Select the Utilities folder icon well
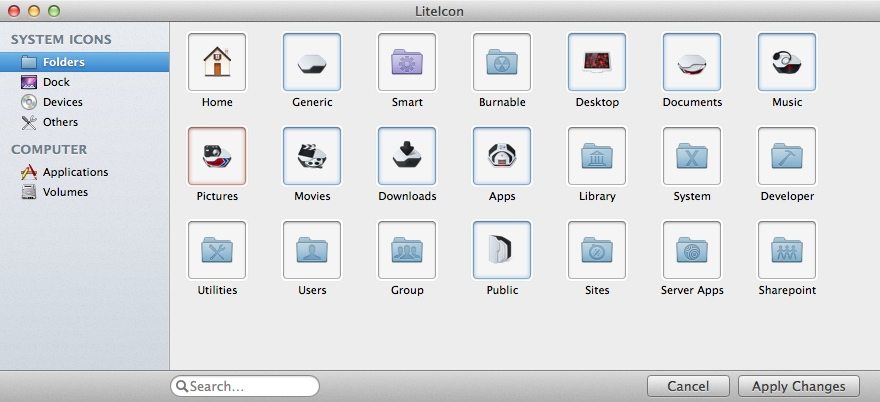This screenshot has height=402, width=880. coord(217,250)
